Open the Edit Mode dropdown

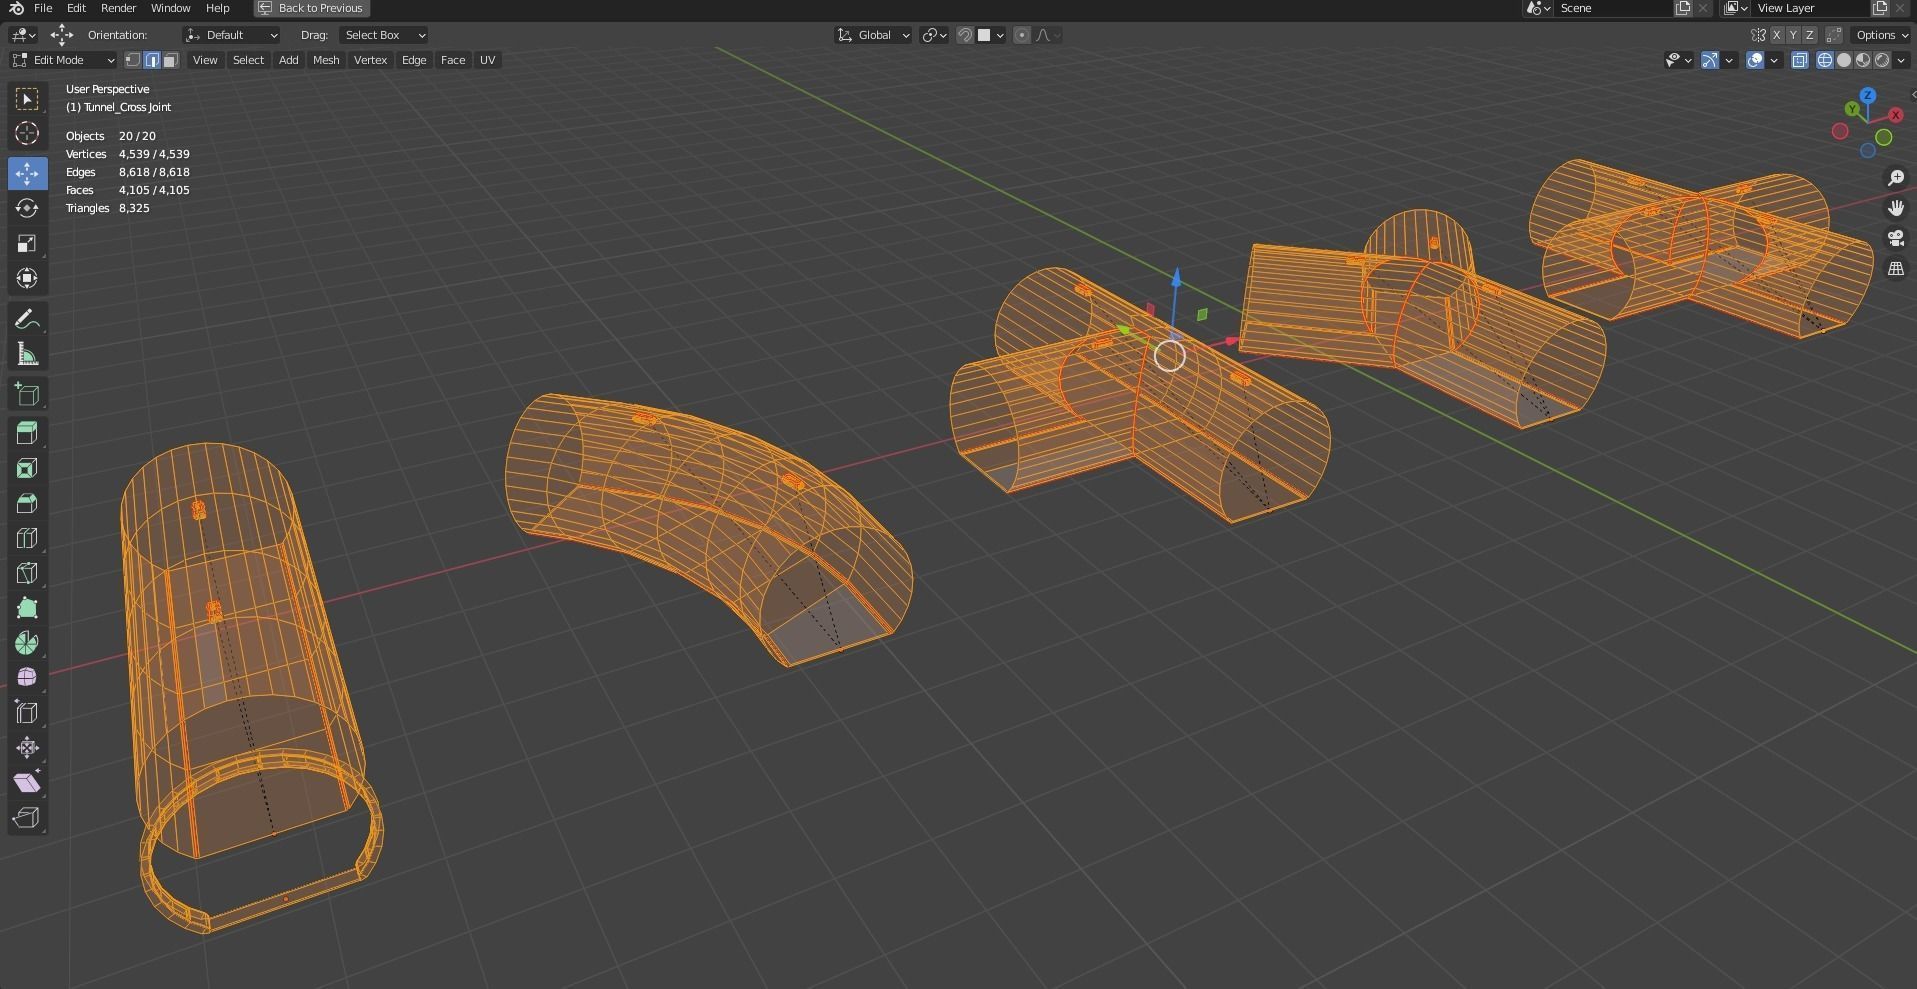[63, 60]
